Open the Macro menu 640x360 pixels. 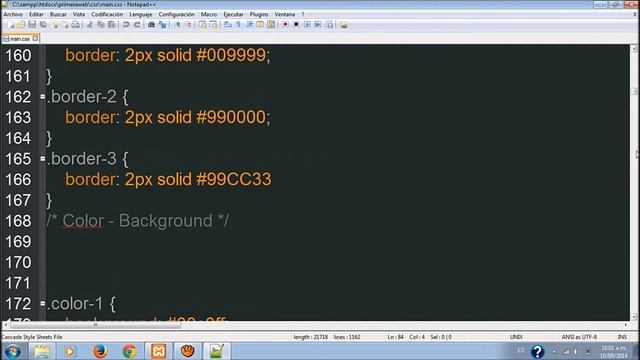[209, 14]
